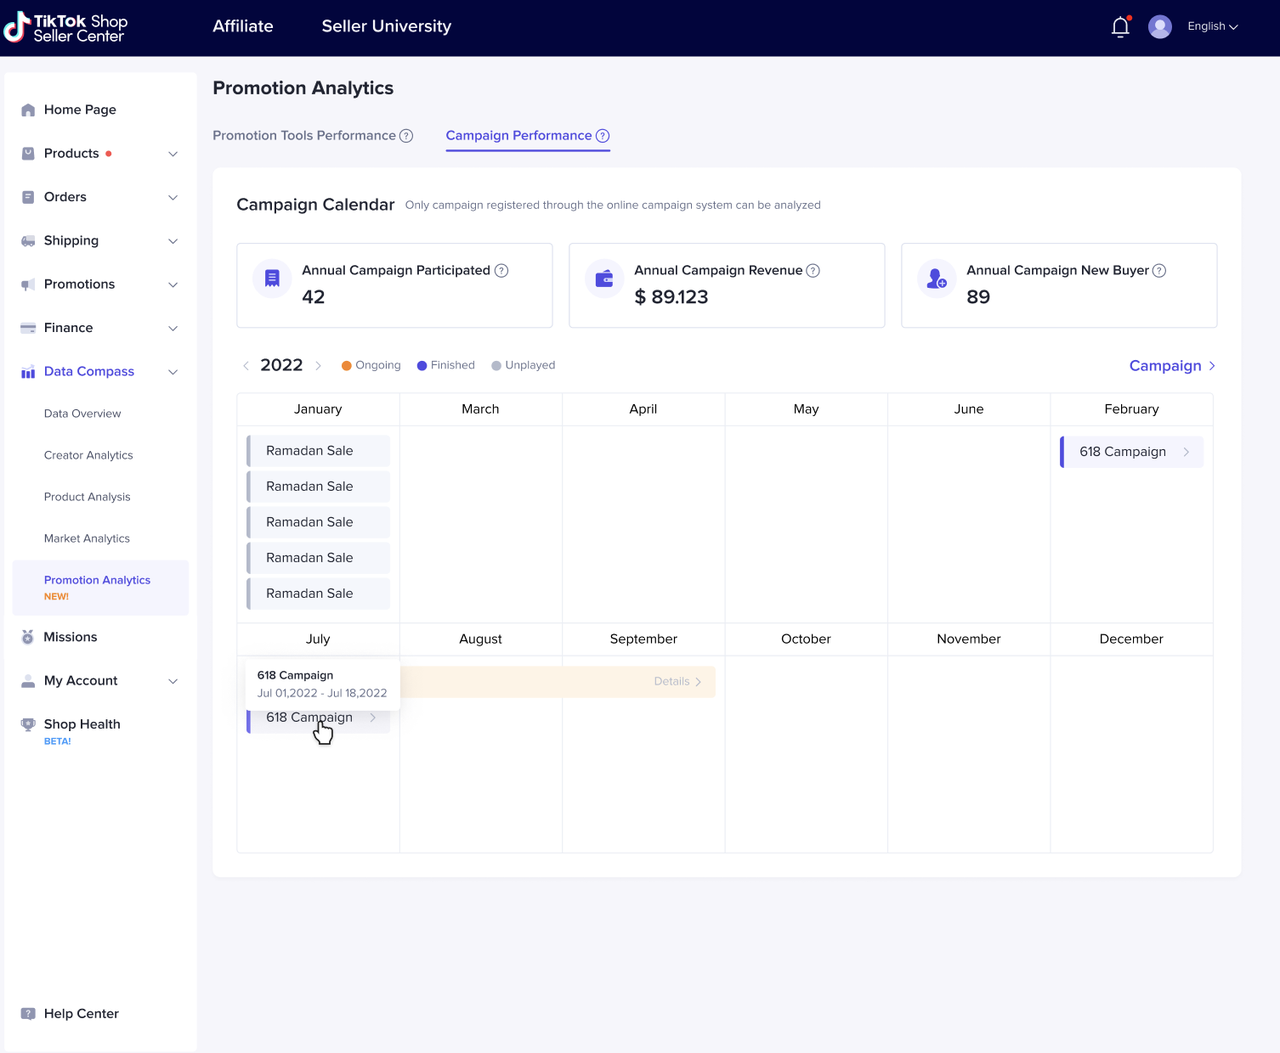Open Seller University in top navigation

tap(386, 27)
